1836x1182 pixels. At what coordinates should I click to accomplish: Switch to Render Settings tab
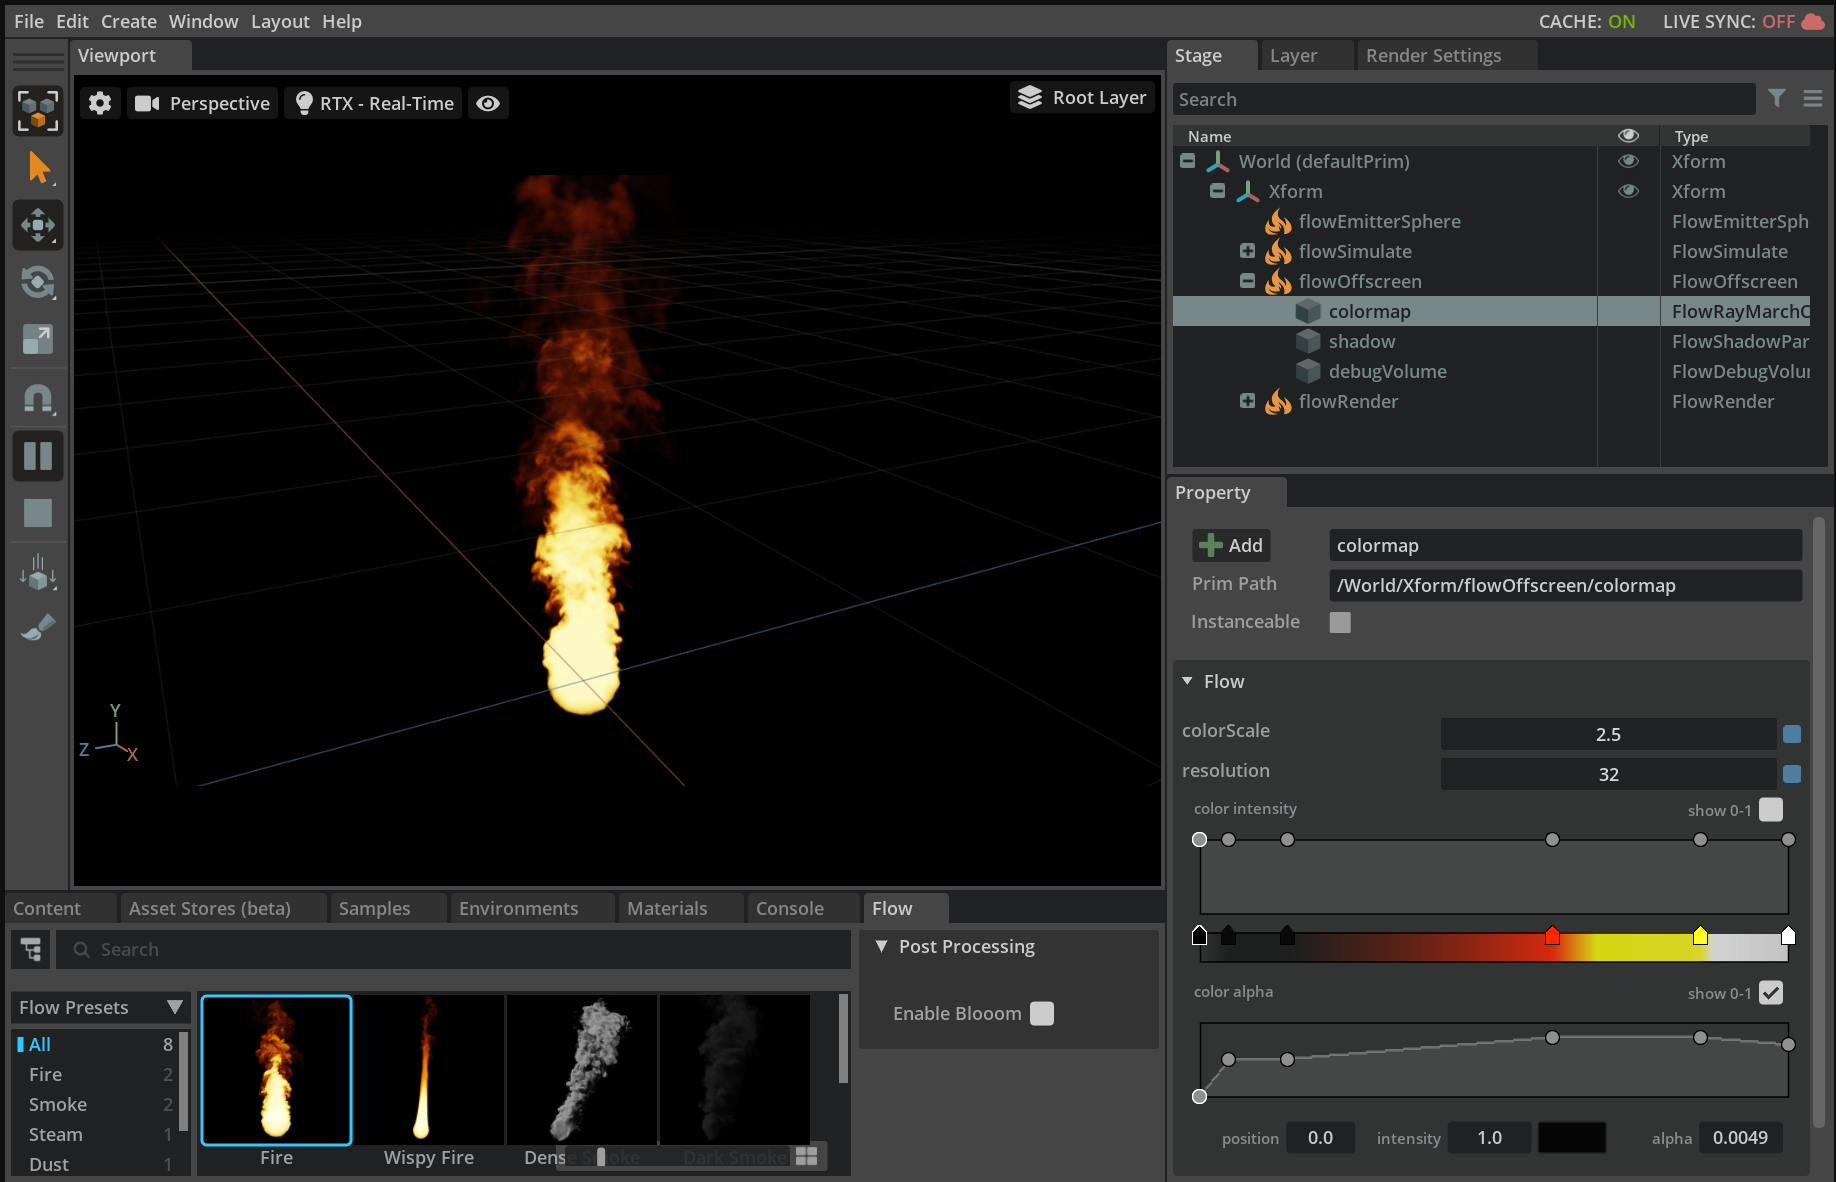pyautogui.click(x=1433, y=56)
